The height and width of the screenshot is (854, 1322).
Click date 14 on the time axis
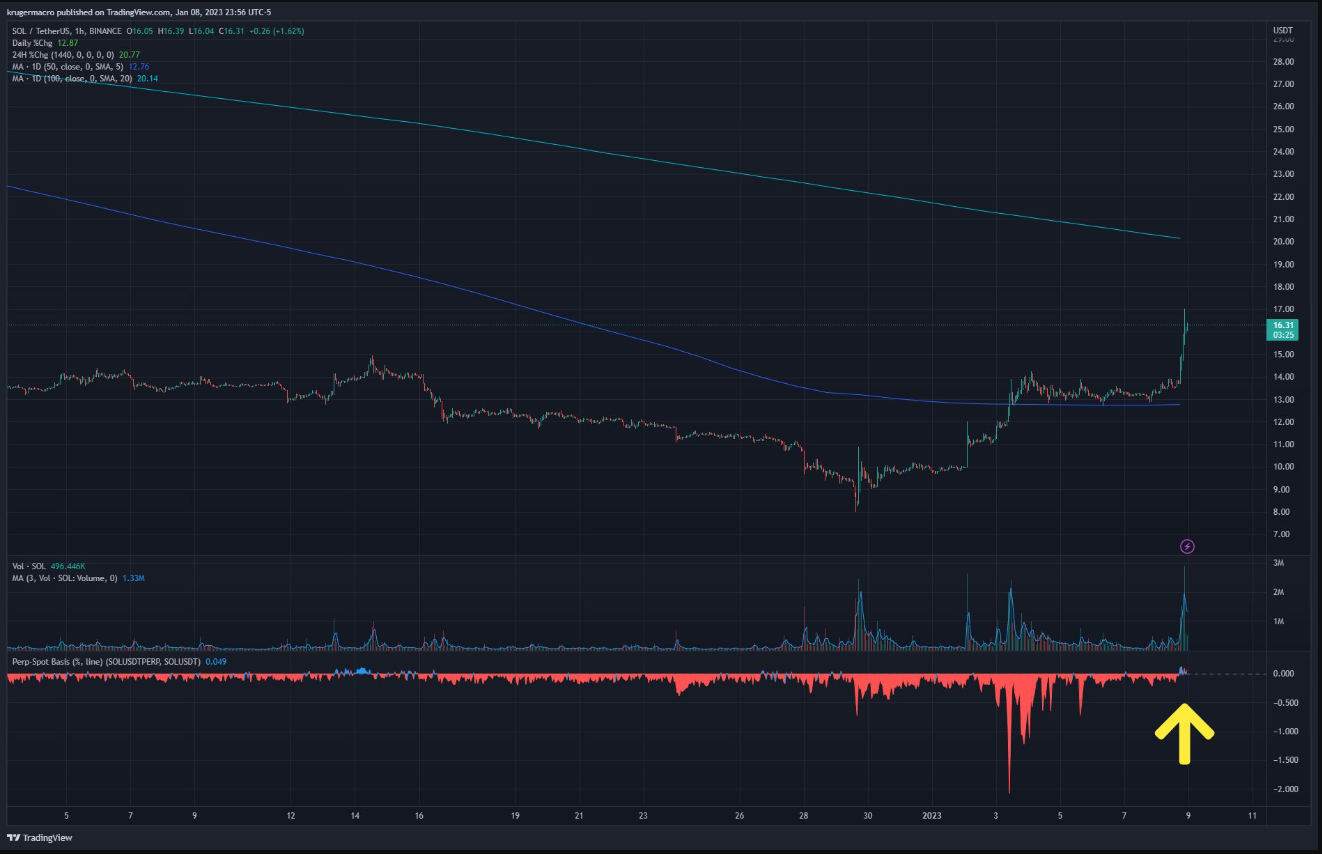[x=355, y=815]
